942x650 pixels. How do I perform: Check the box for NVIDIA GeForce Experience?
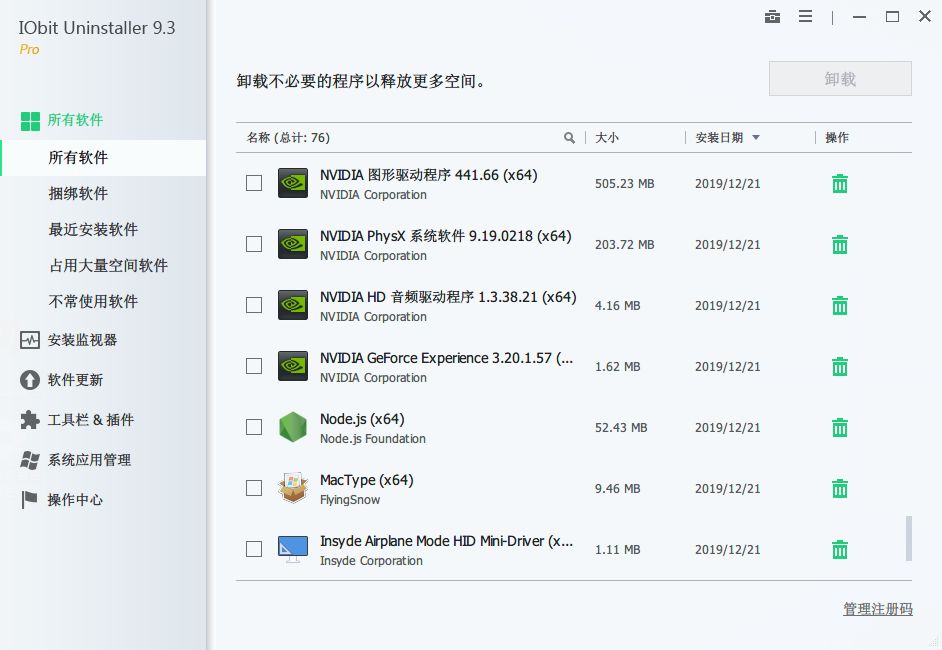[x=254, y=366]
